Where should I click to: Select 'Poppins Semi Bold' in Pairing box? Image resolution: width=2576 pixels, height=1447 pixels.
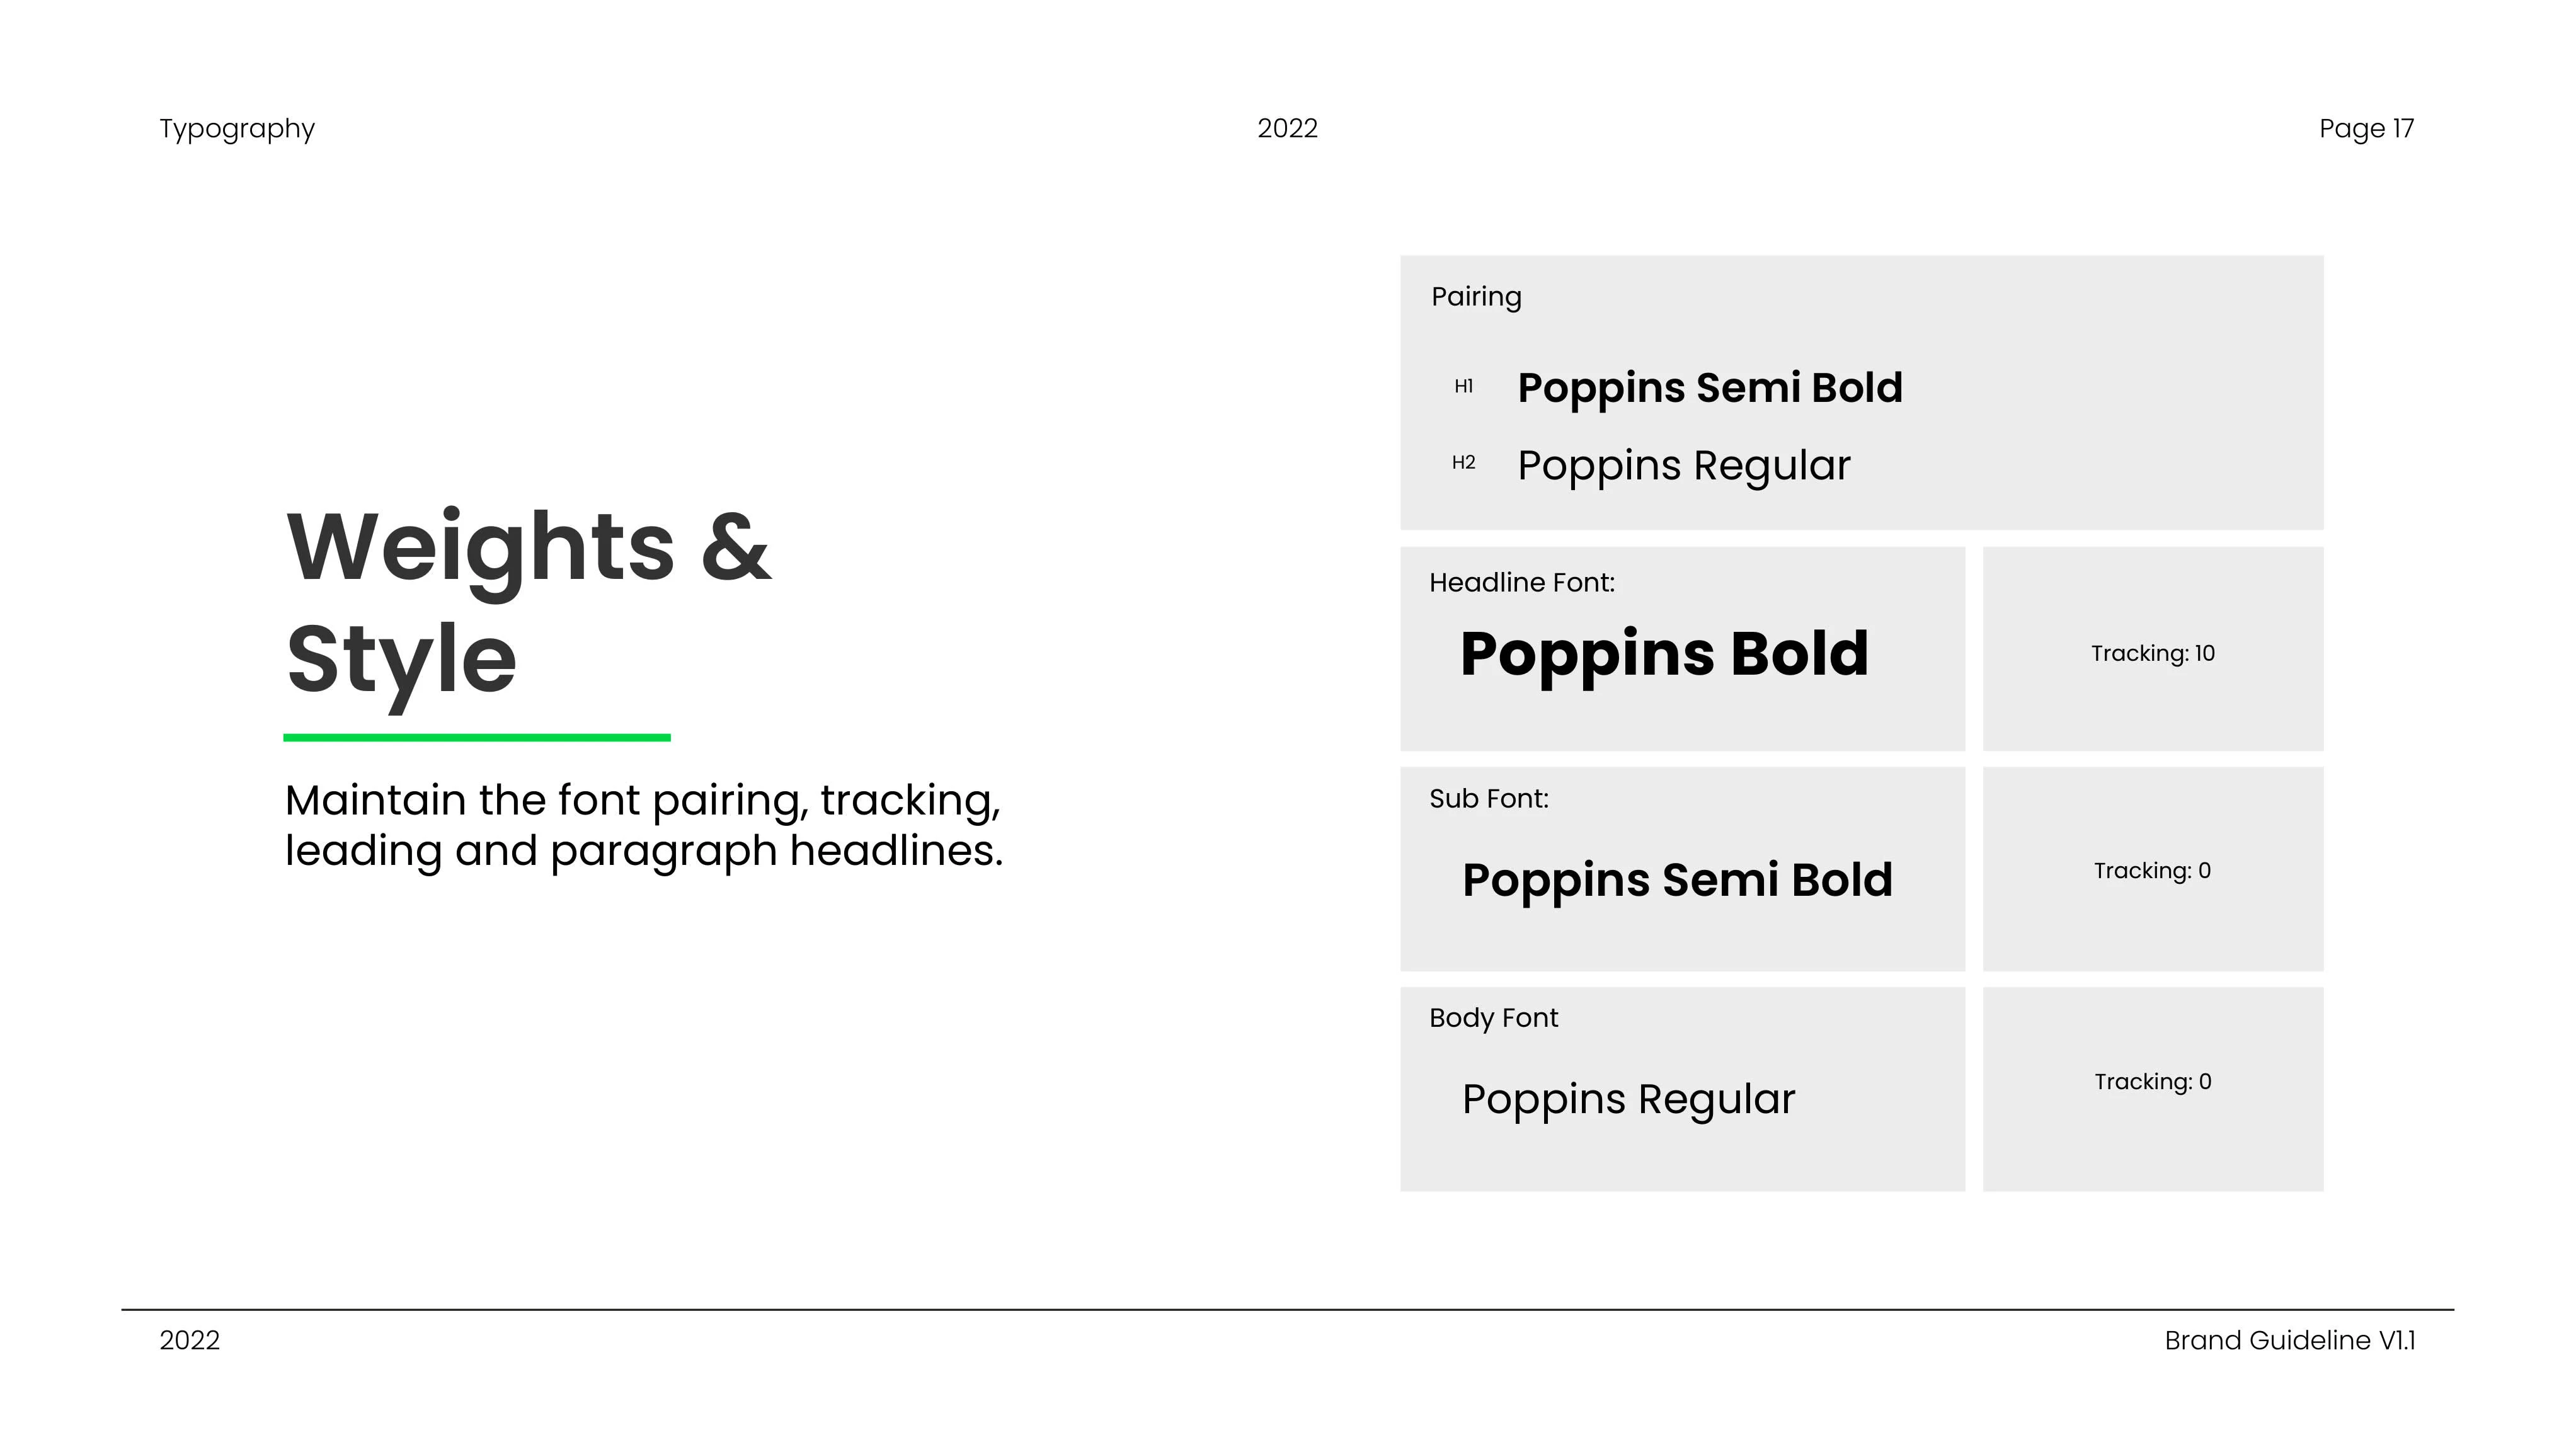click(1710, 389)
